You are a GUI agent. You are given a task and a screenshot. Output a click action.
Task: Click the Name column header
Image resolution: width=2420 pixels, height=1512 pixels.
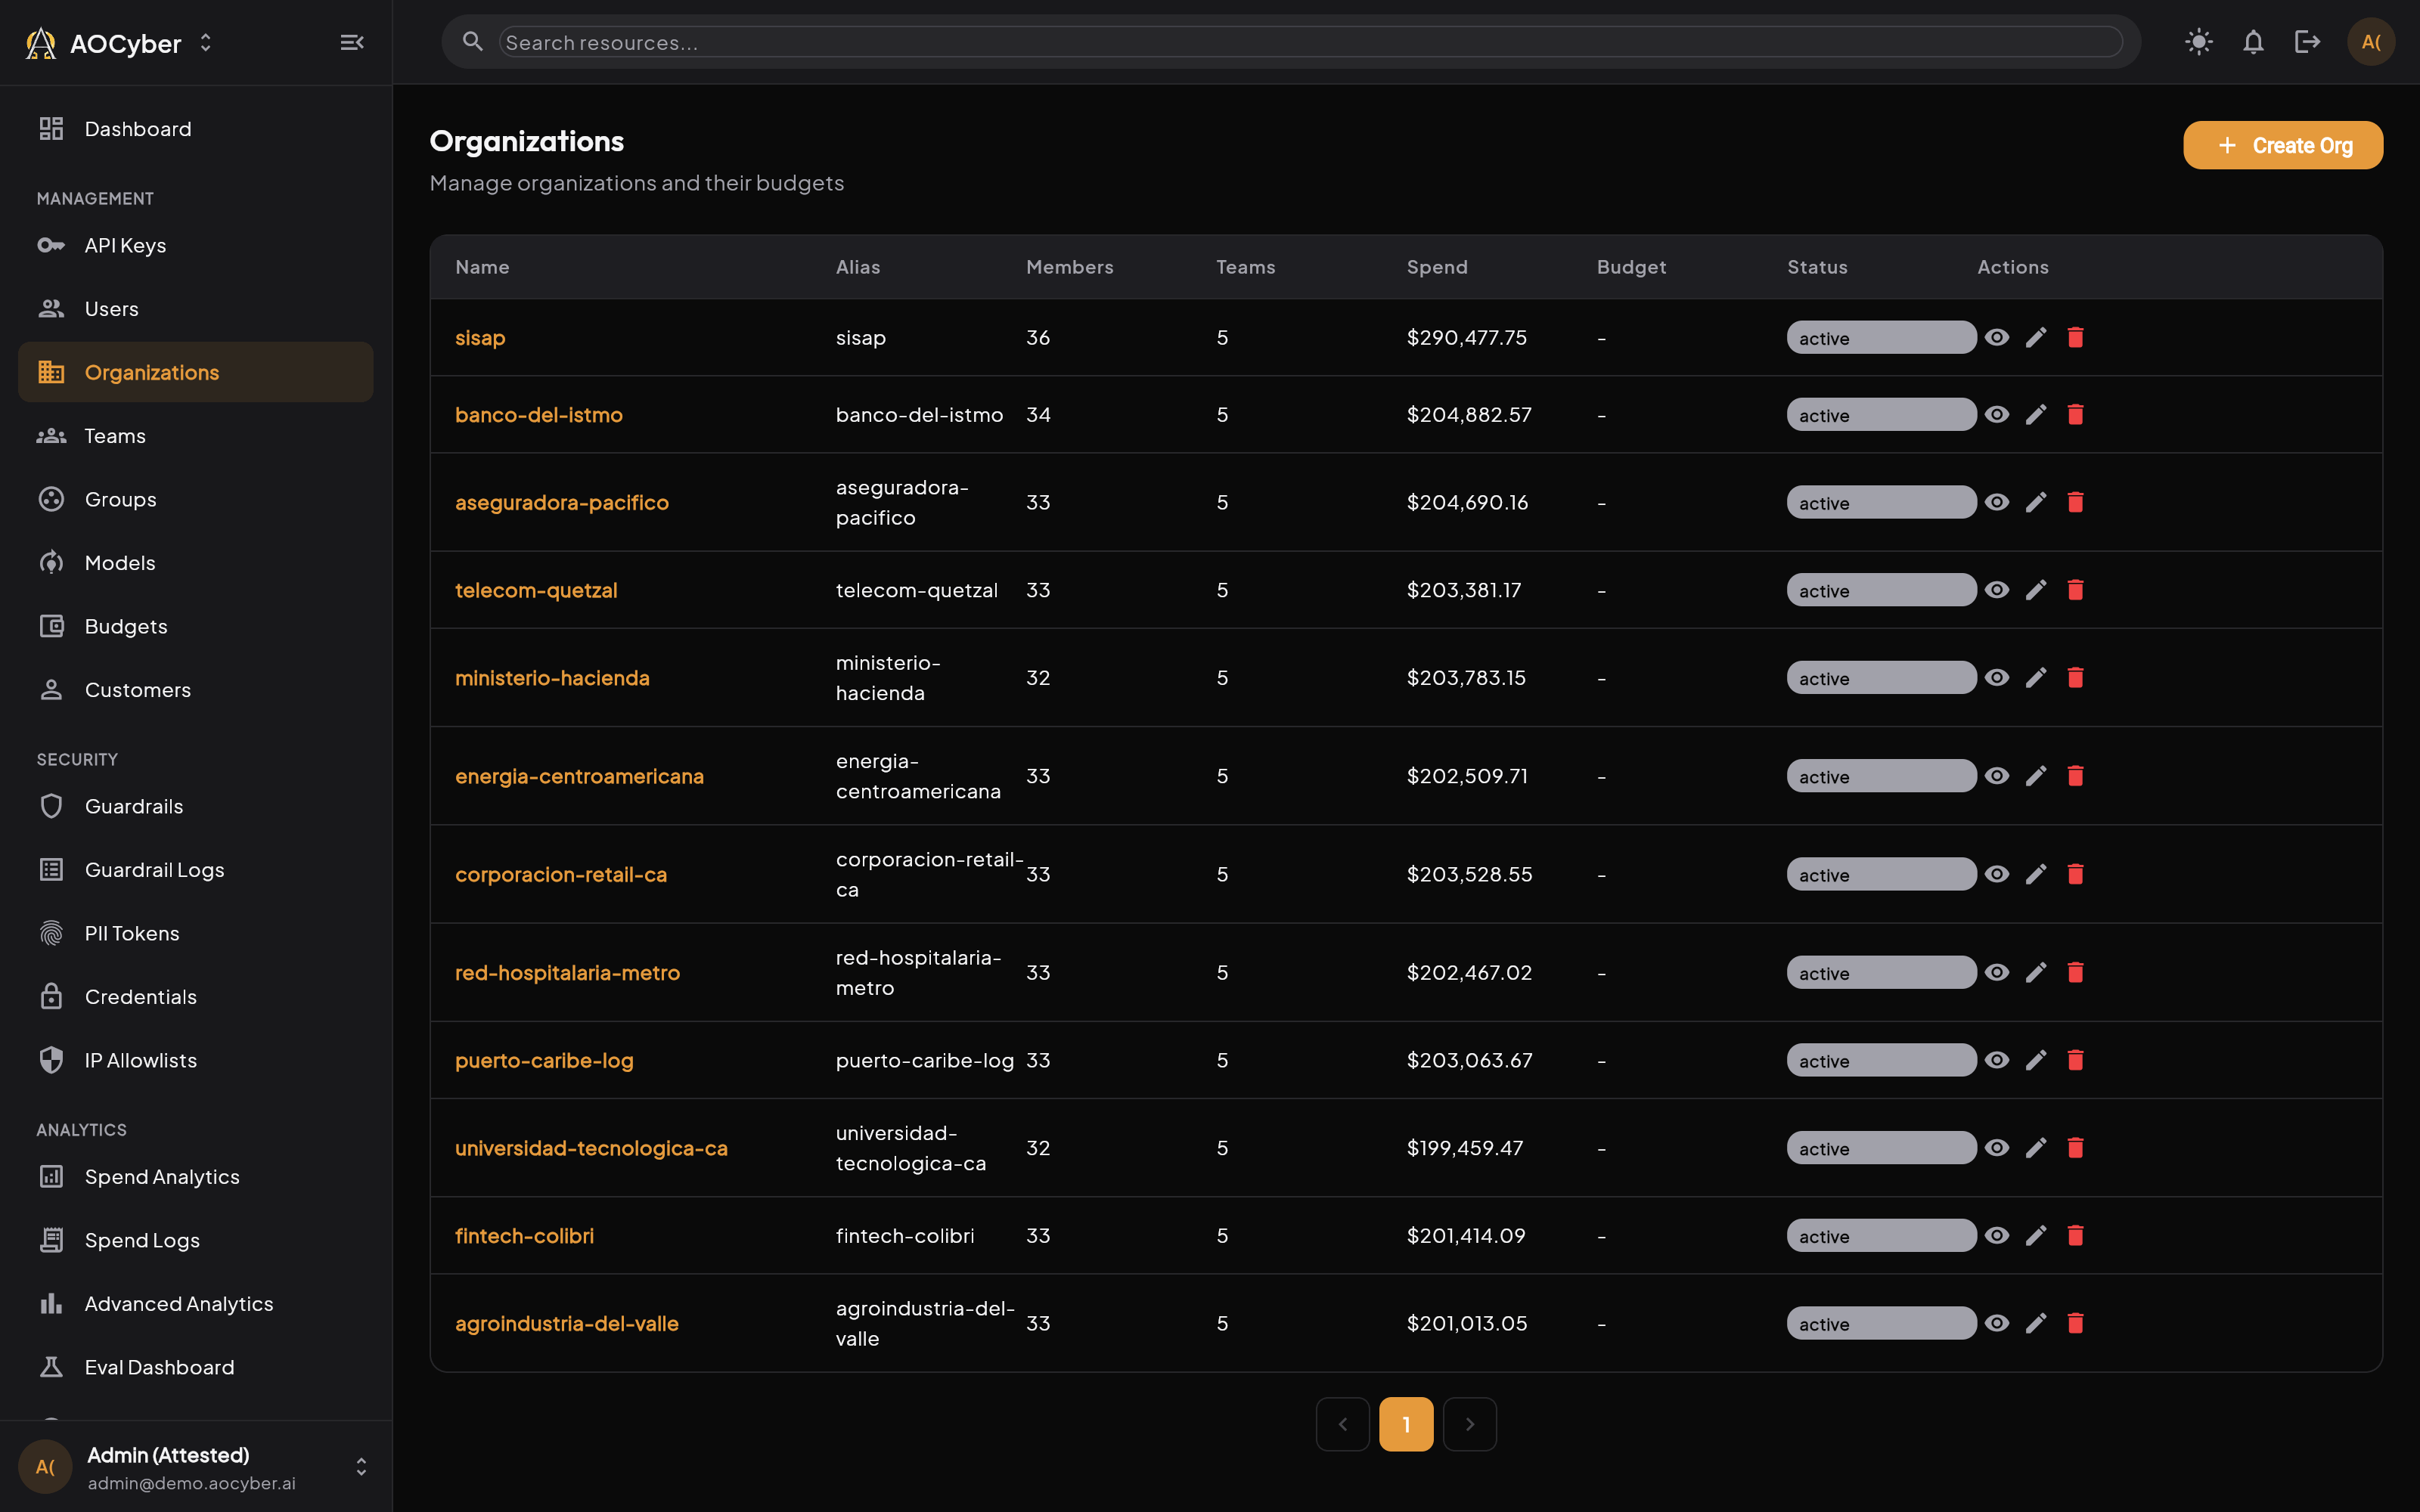tap(482, 267)
